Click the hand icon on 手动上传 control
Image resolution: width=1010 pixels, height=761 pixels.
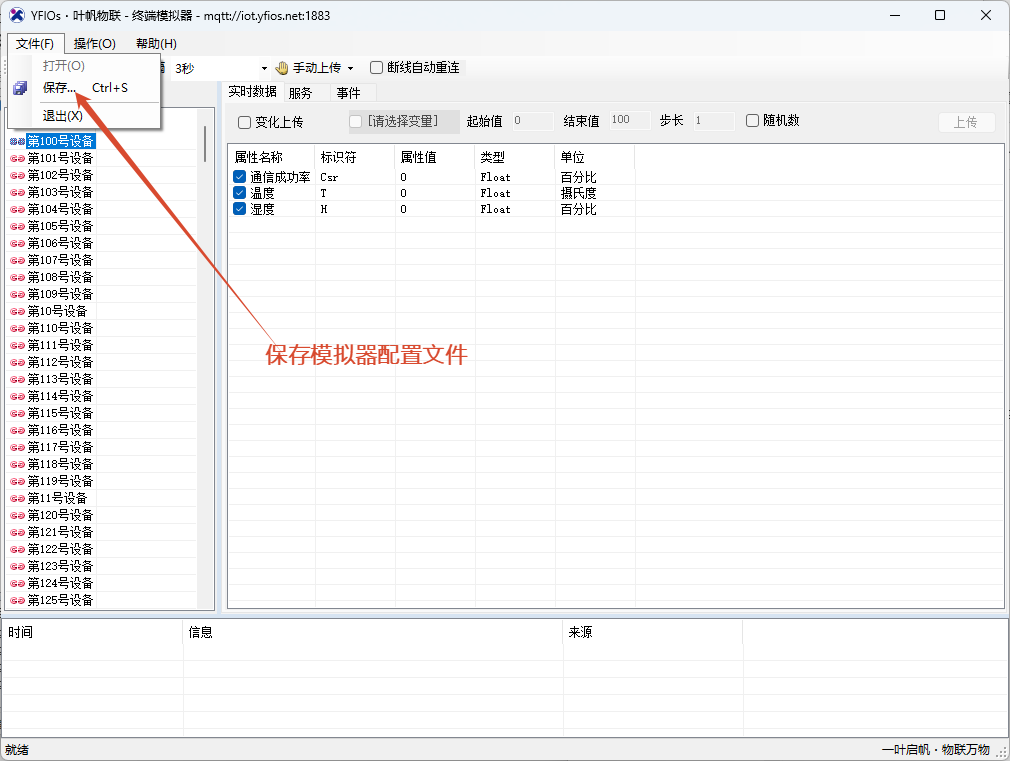click(x=284, y=68)
